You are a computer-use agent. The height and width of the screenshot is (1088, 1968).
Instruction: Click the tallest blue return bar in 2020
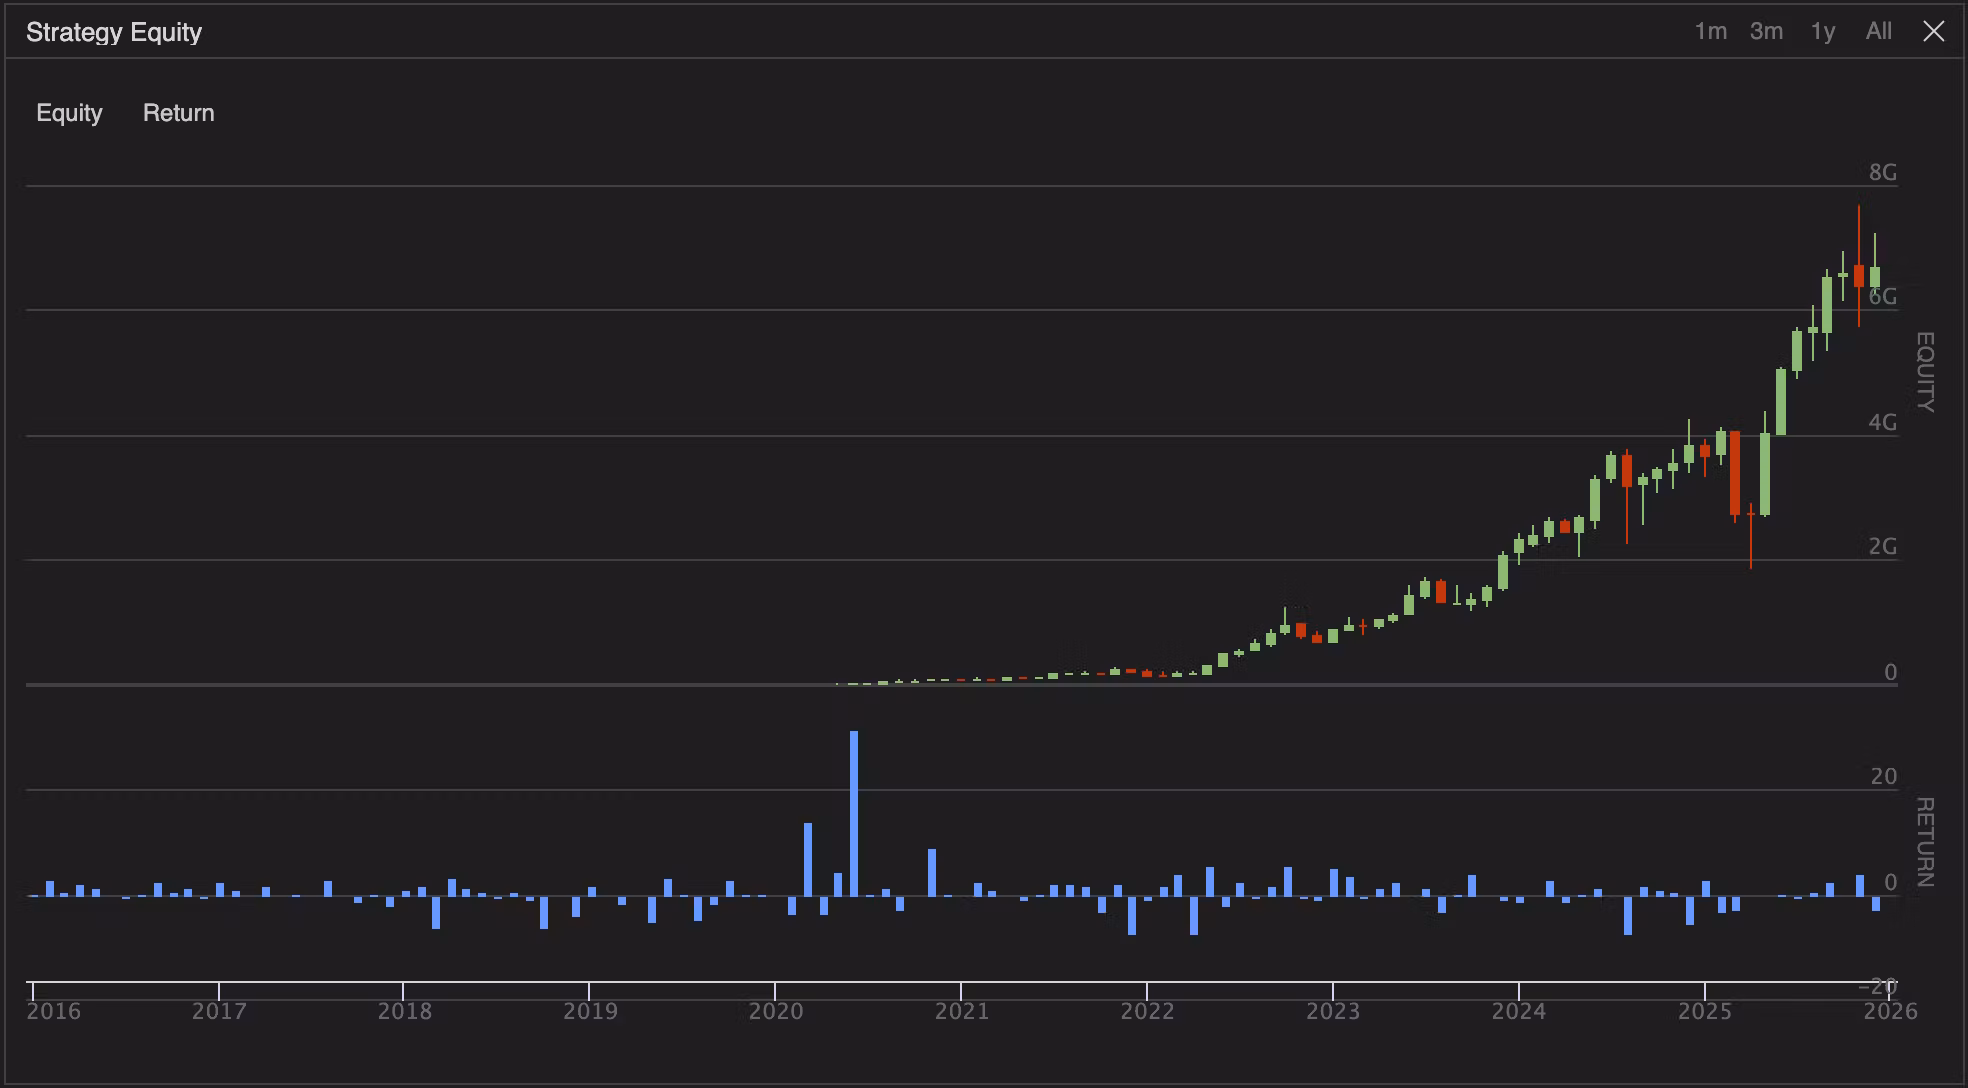[x=854, y=812]
